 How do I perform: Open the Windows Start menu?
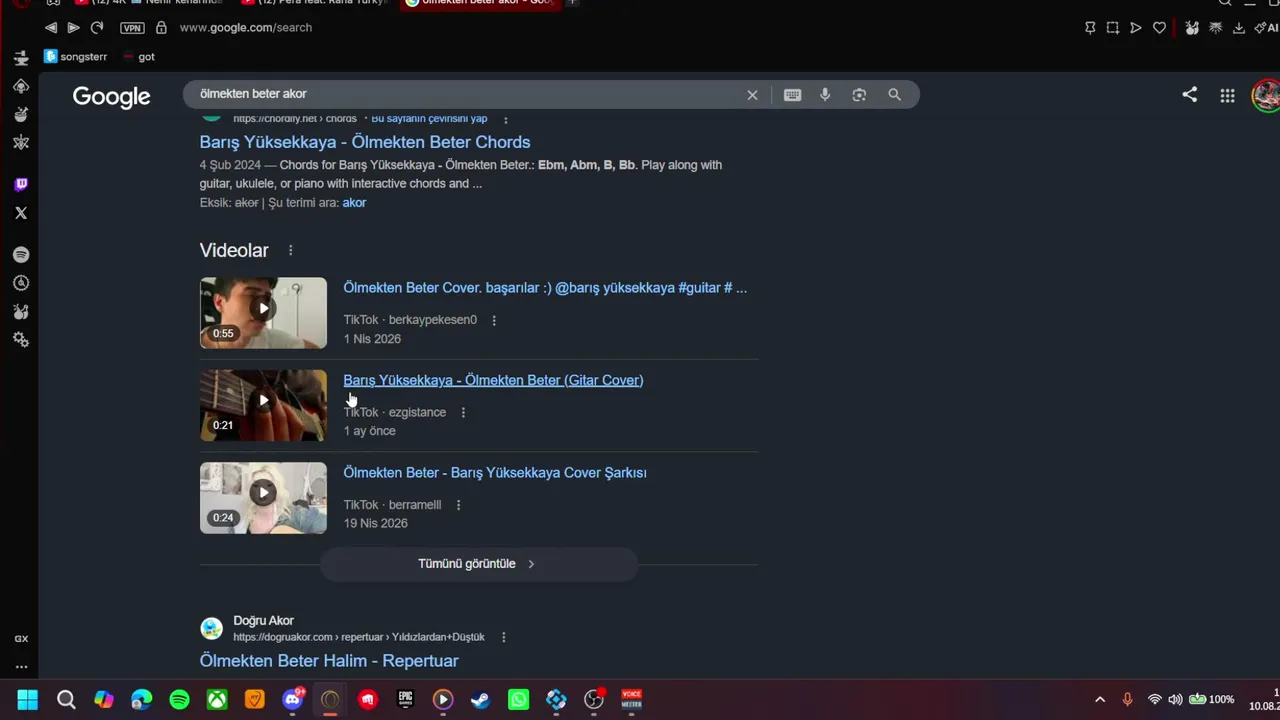28,700
